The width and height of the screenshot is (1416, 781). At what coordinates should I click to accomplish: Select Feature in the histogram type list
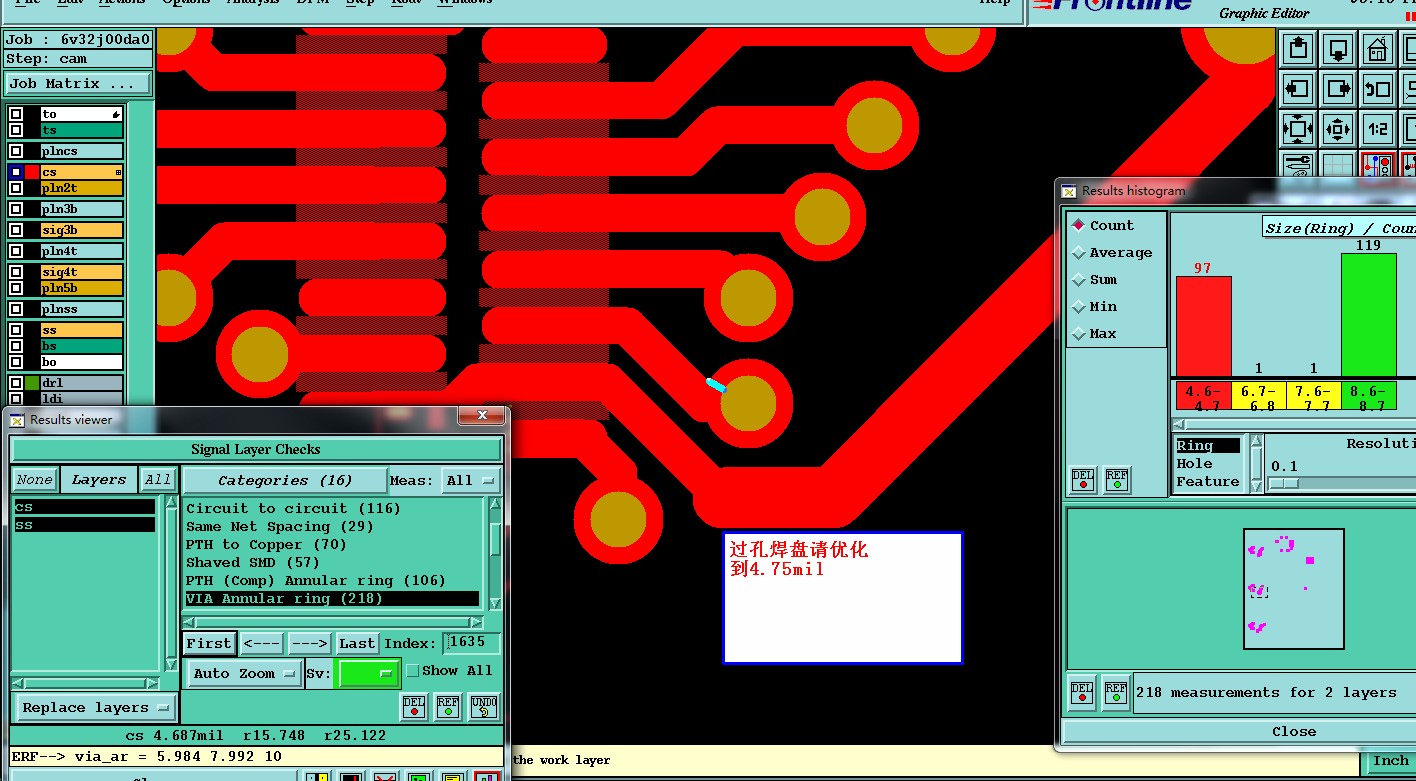pyautogui.click(x=1207, y=482)
